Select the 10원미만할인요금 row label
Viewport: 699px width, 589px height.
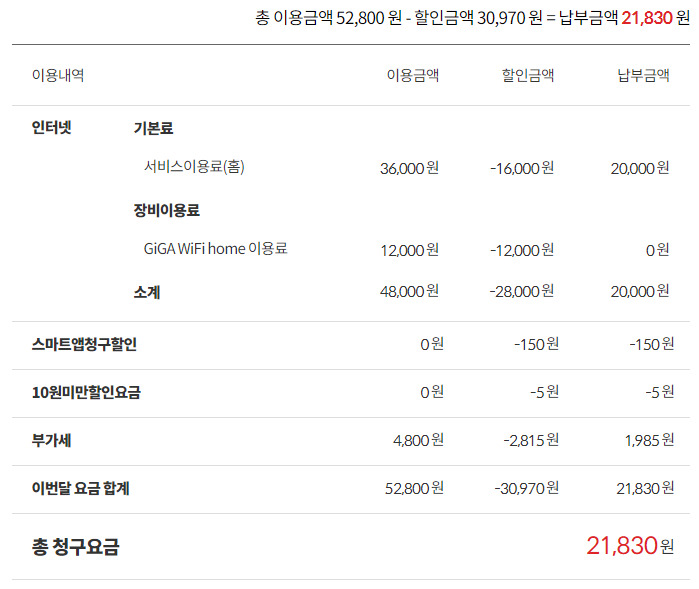86,393
